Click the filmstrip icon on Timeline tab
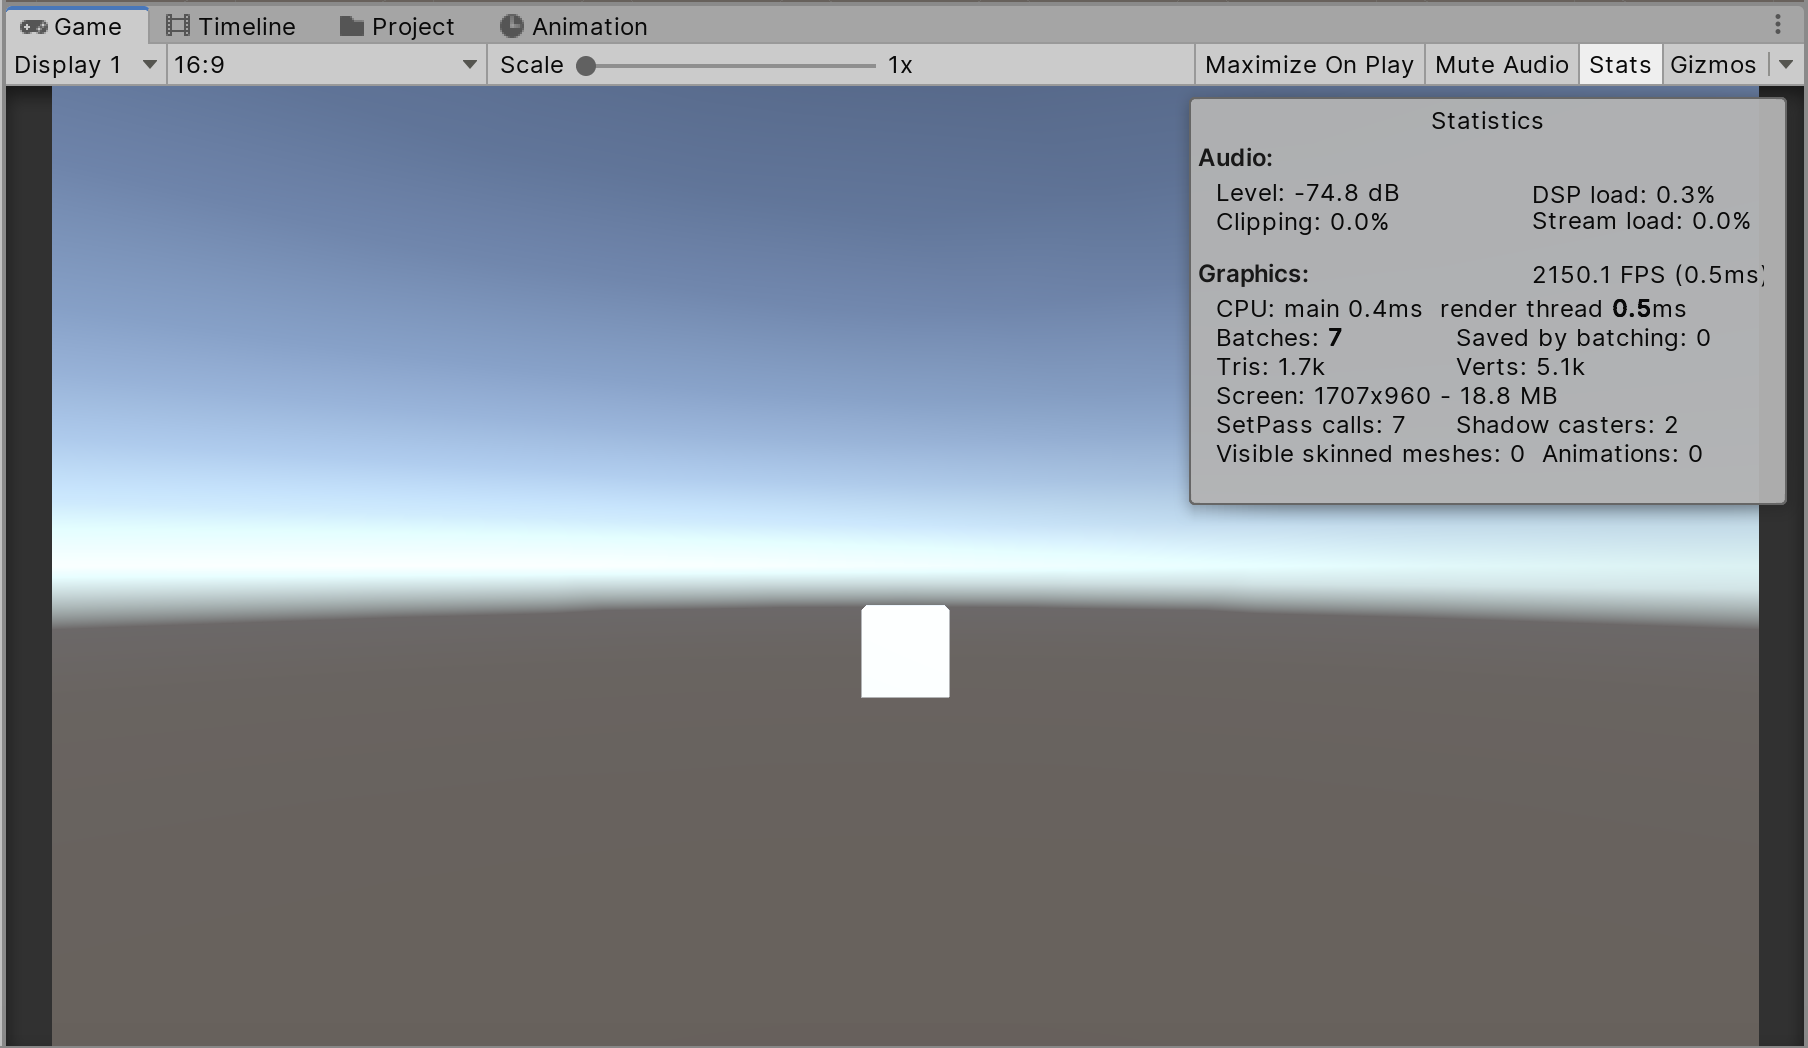The image size is (1808, 1048). [x=178, y=26]
